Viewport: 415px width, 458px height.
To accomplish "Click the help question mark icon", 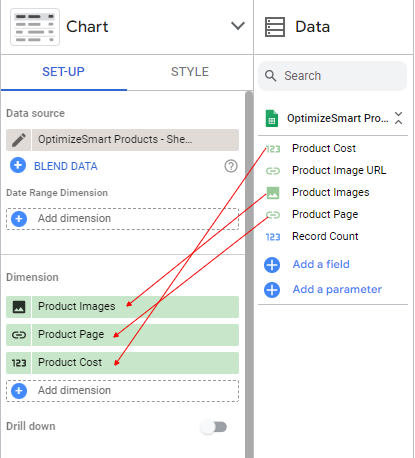I will pyautogui.click(x=231, y=166).
